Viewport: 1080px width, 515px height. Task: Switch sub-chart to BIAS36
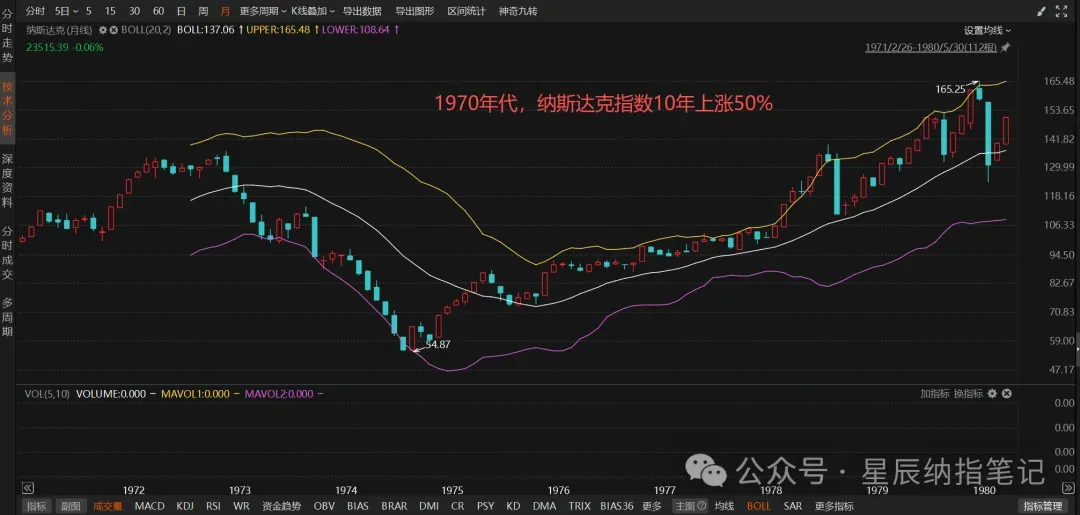coord(616,506)
